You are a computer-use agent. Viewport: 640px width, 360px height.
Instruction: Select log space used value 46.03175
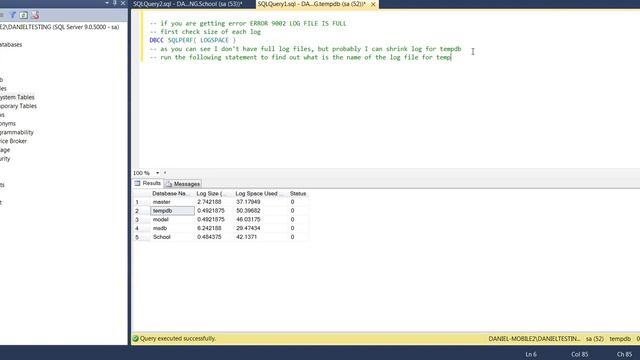pyautogui.click(x=260, y=220)
